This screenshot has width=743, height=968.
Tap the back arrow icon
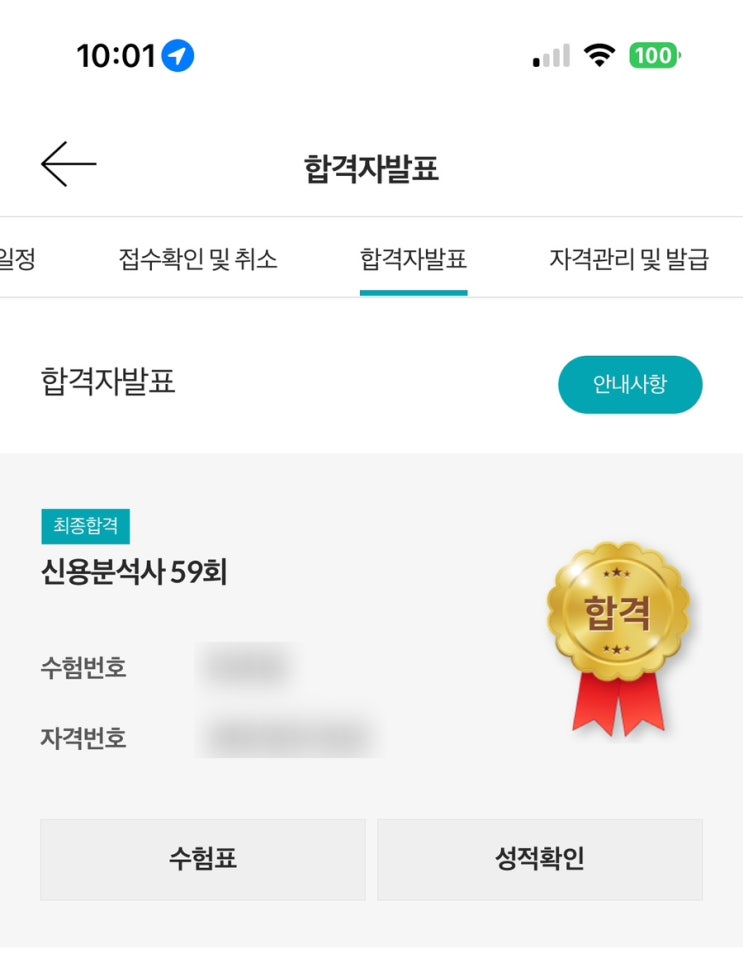(x=68, y=164)
